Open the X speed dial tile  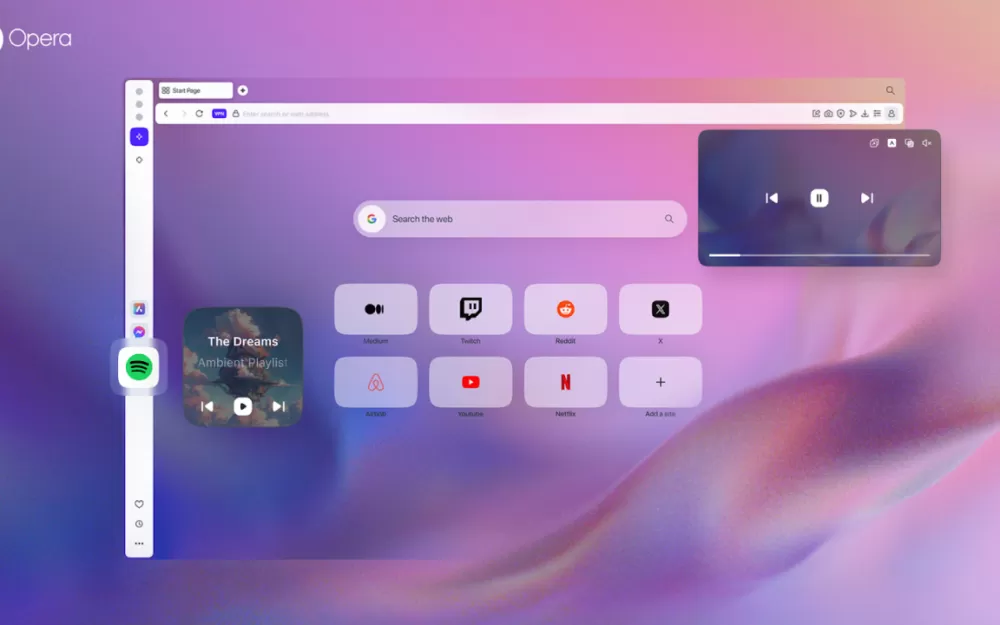coord(660,309)
